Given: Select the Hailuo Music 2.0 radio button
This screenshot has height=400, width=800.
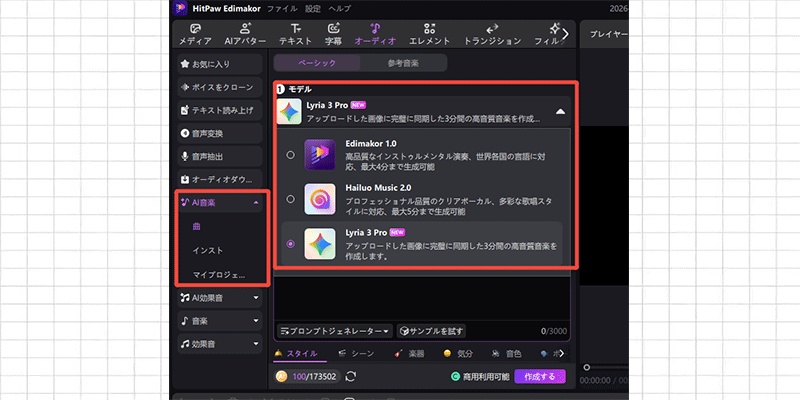Looking at the screenshot, I should tap(290, 199).
